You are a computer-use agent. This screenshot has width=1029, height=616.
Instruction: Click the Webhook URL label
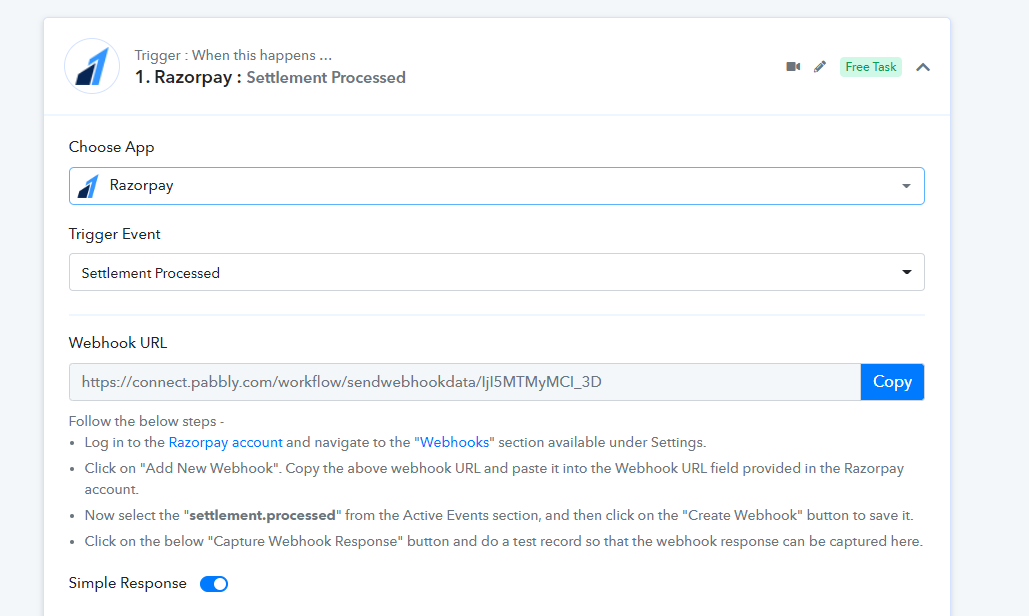point(117,343)
